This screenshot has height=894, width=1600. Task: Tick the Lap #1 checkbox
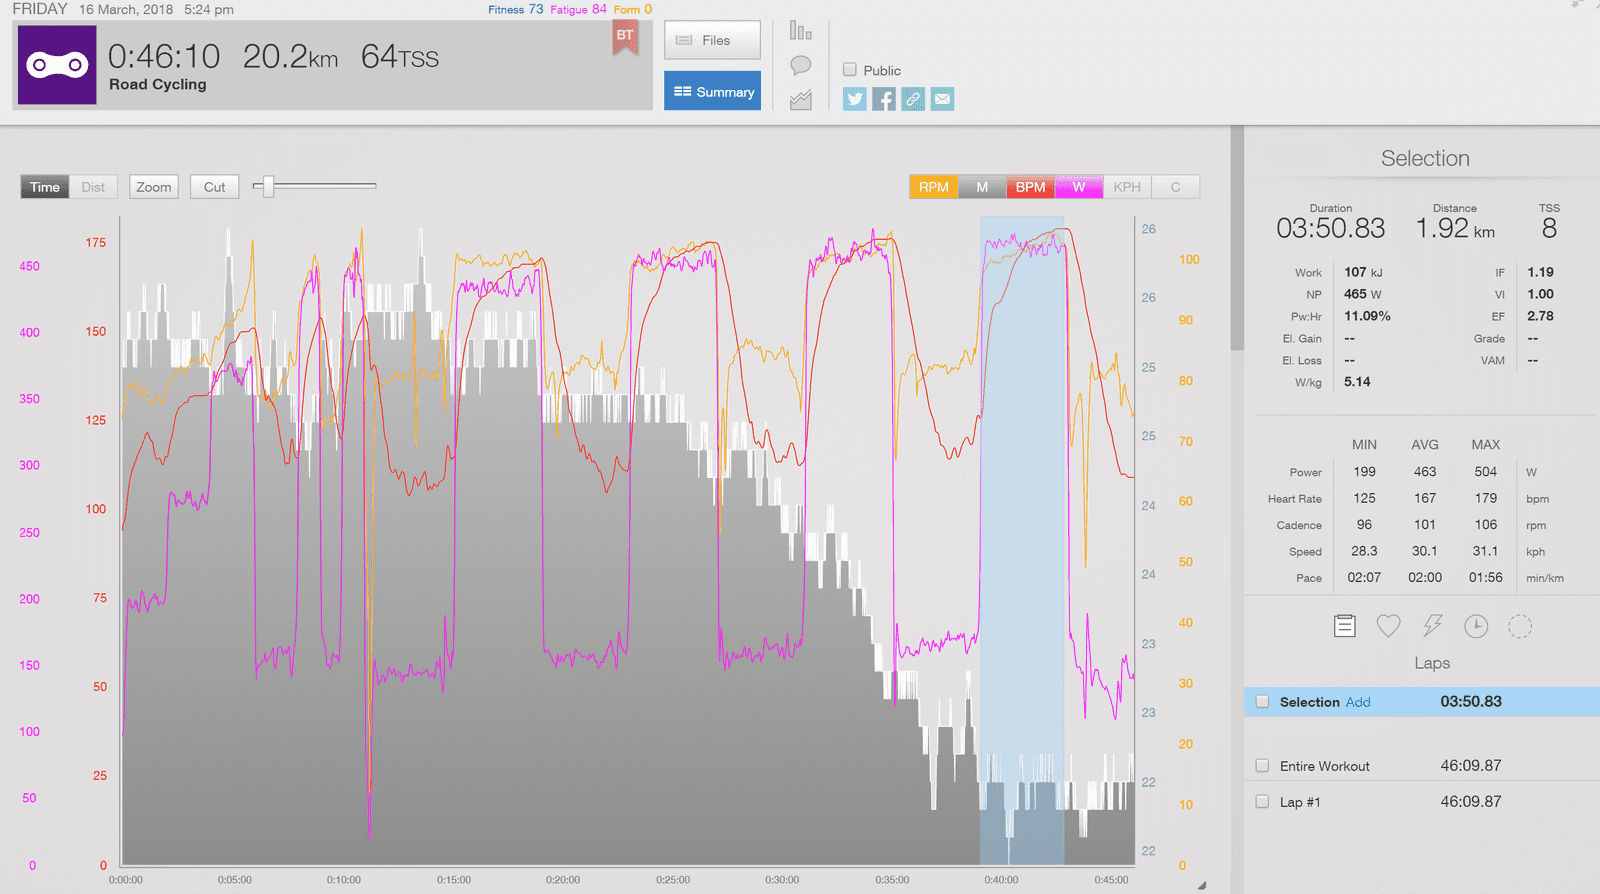pos(1262,802)
